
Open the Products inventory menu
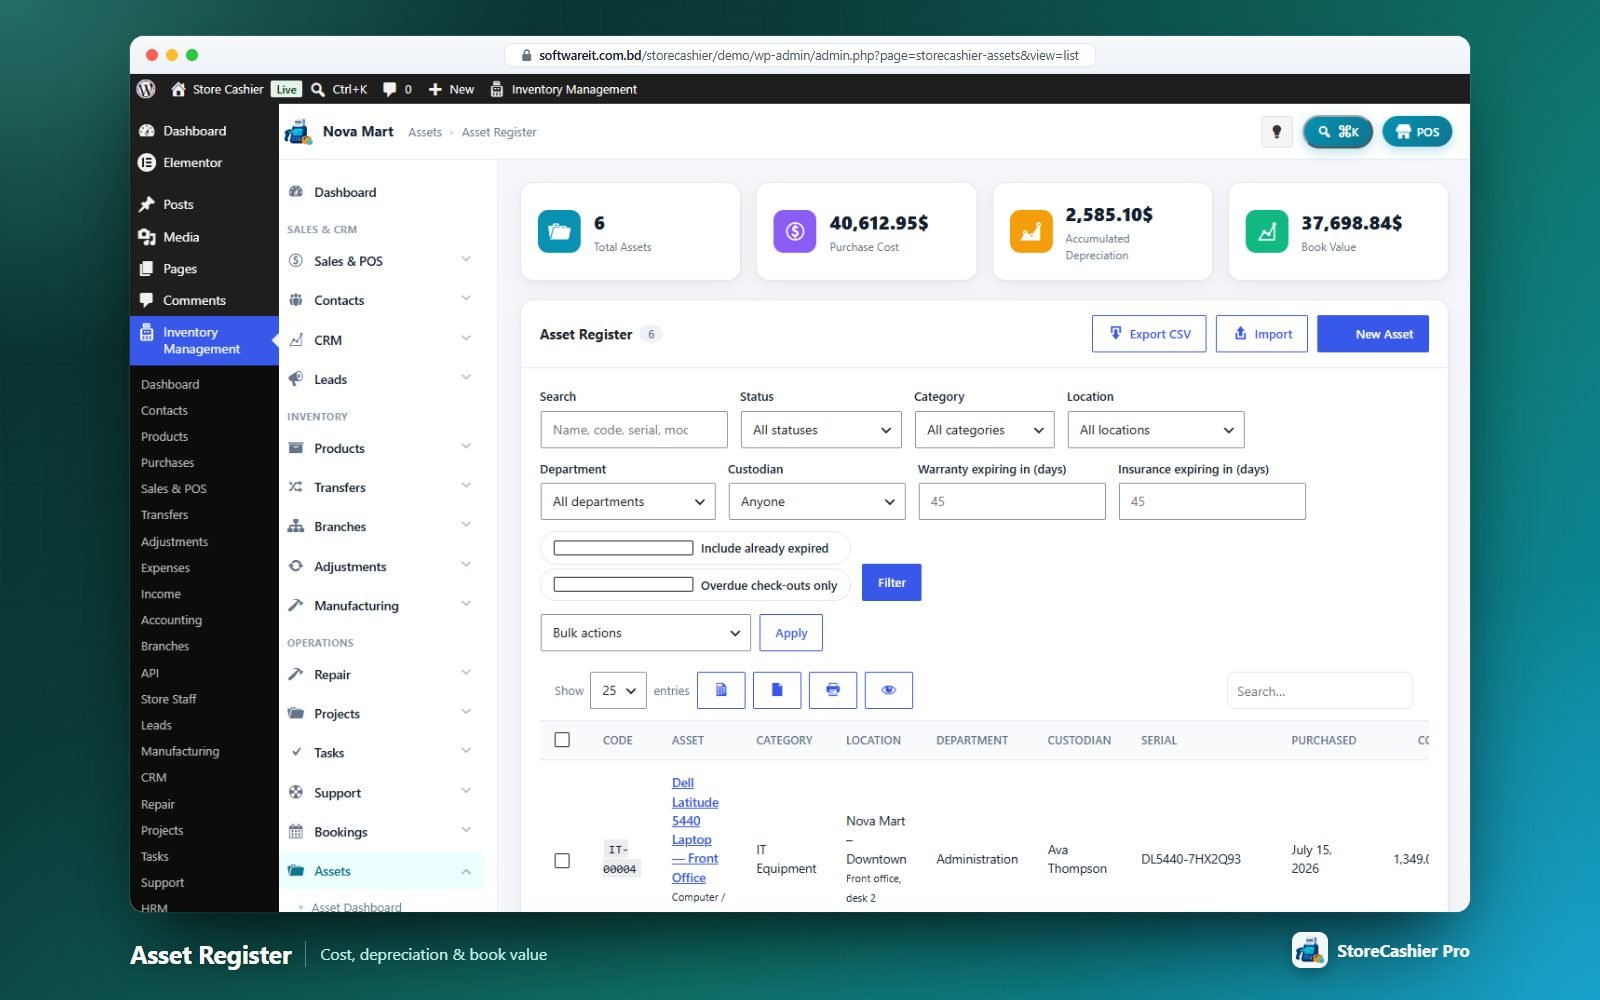[380, 448]
